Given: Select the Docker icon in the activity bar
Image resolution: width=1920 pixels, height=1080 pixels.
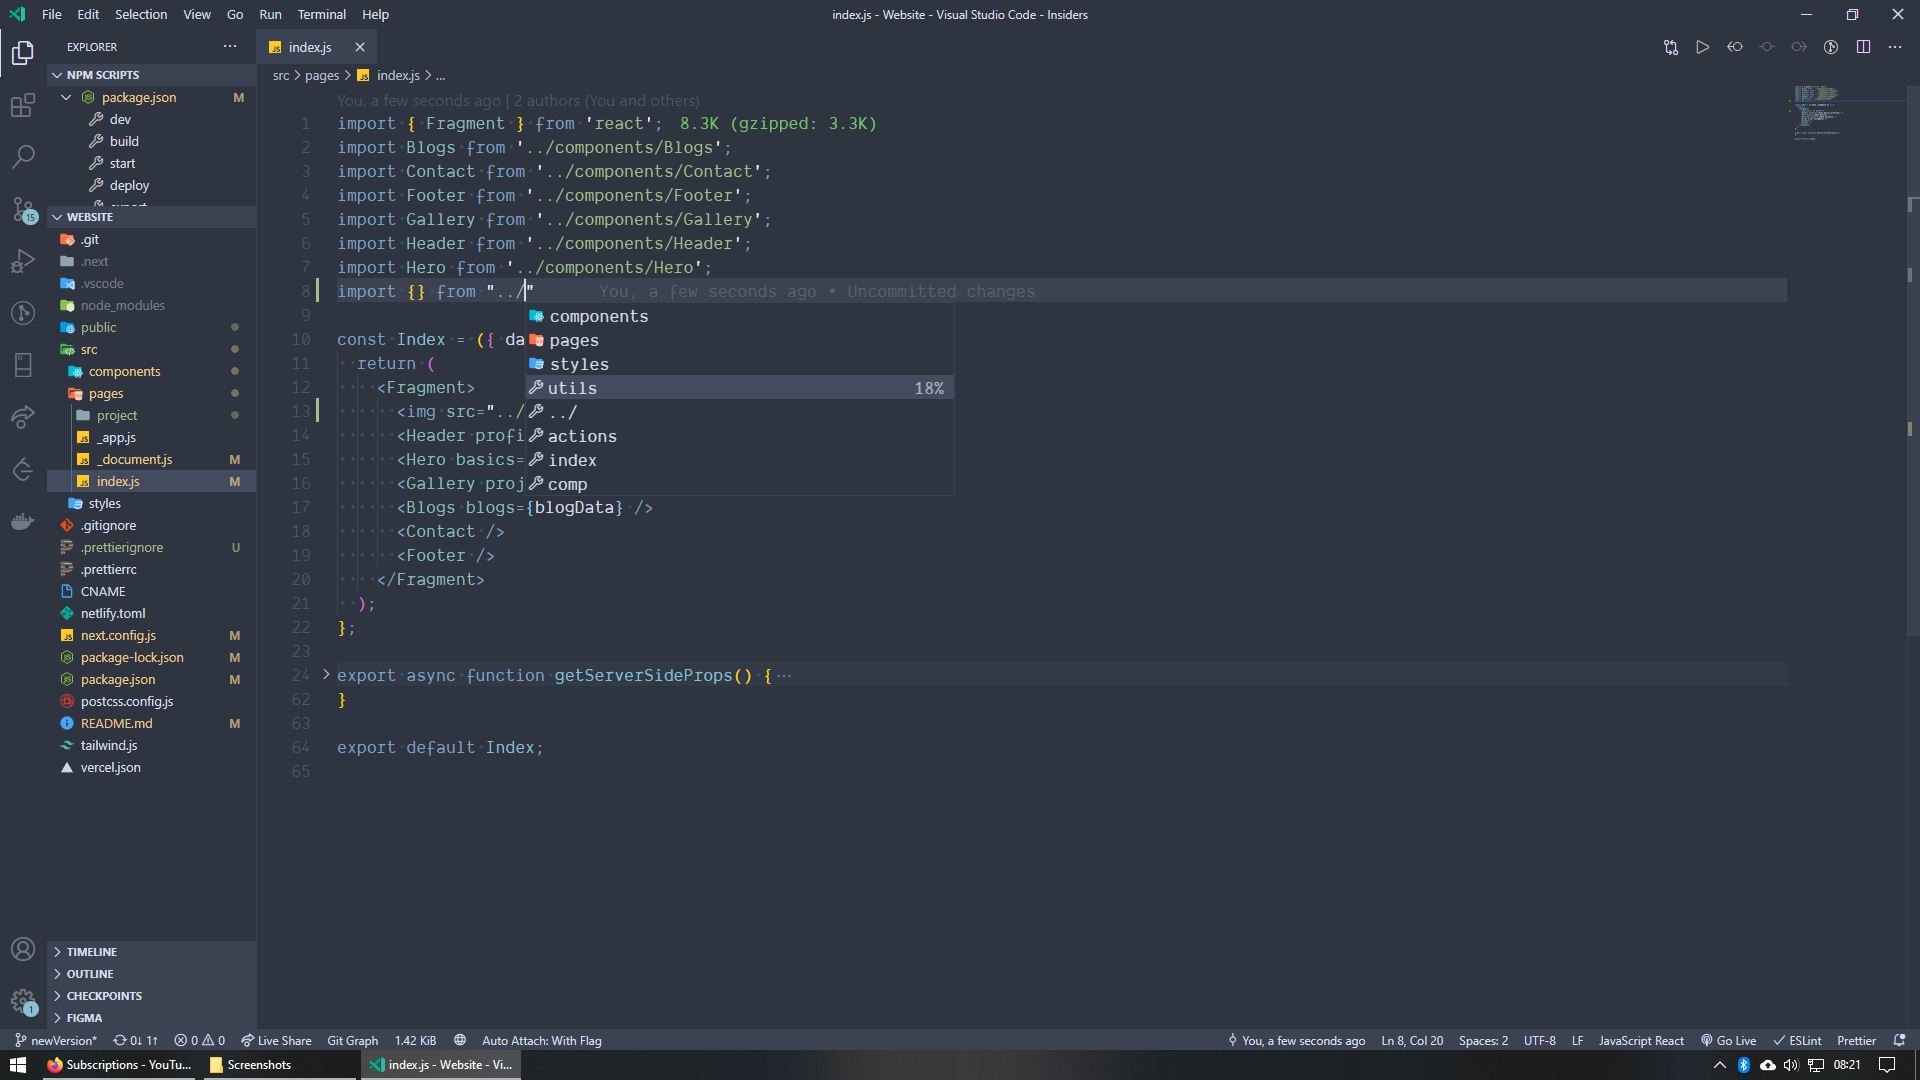Looking at the screenshot, I should 22,521.
